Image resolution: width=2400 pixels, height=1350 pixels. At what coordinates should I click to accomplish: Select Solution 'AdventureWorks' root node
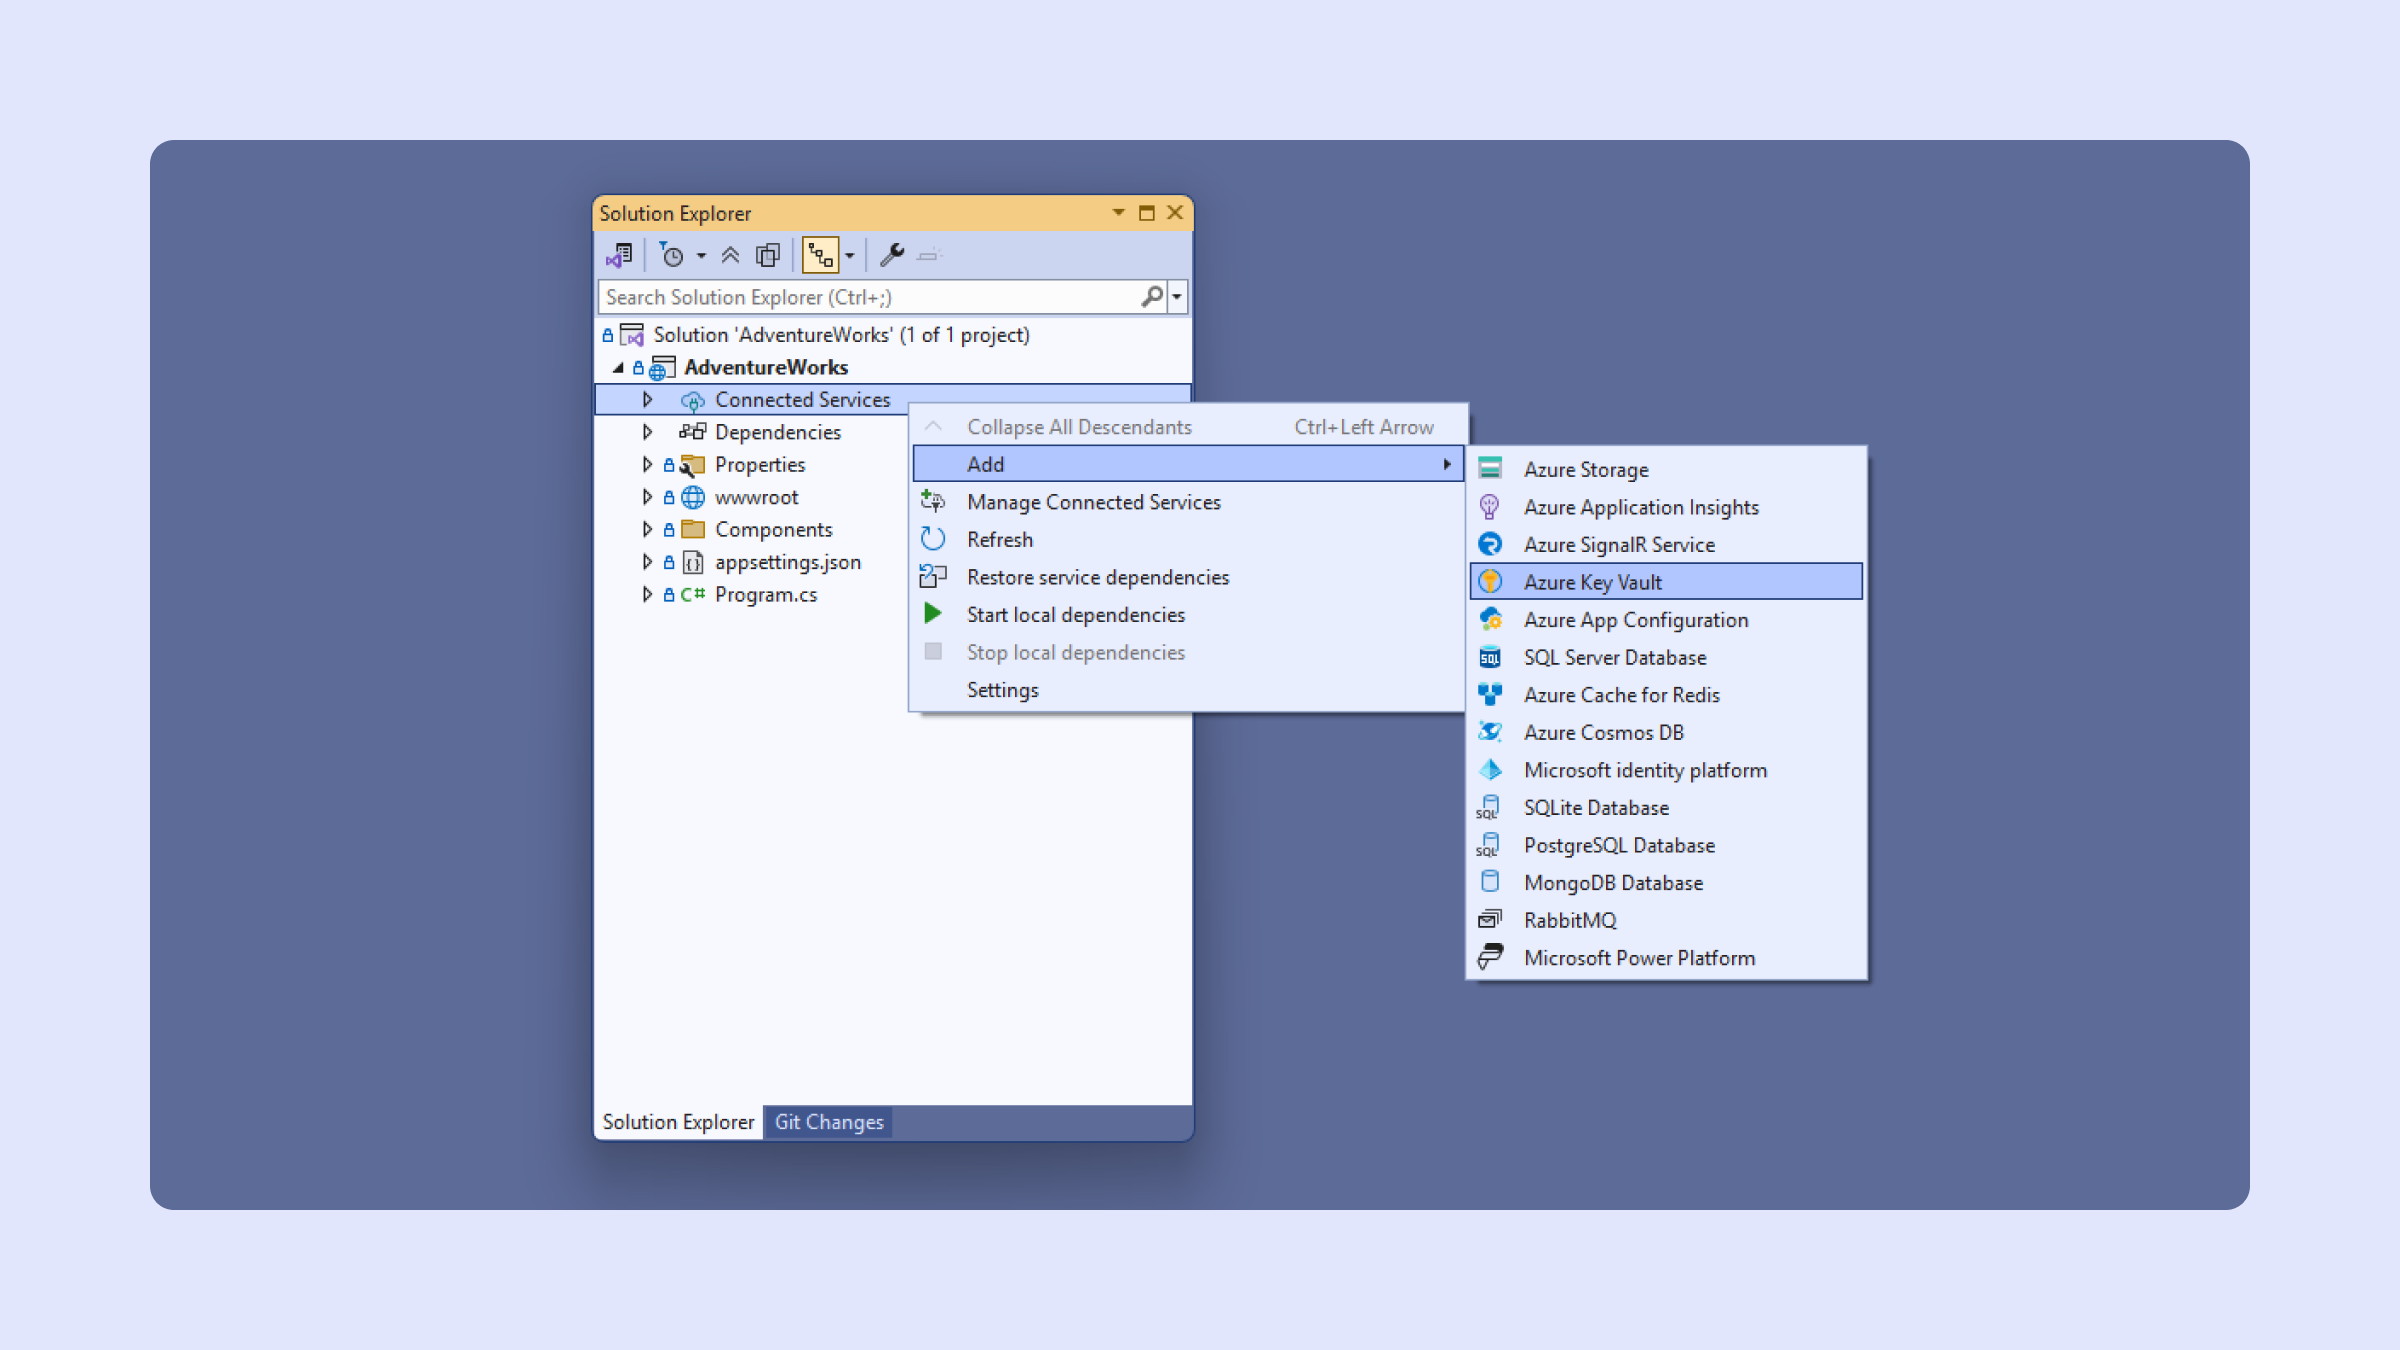coord(841,335)
